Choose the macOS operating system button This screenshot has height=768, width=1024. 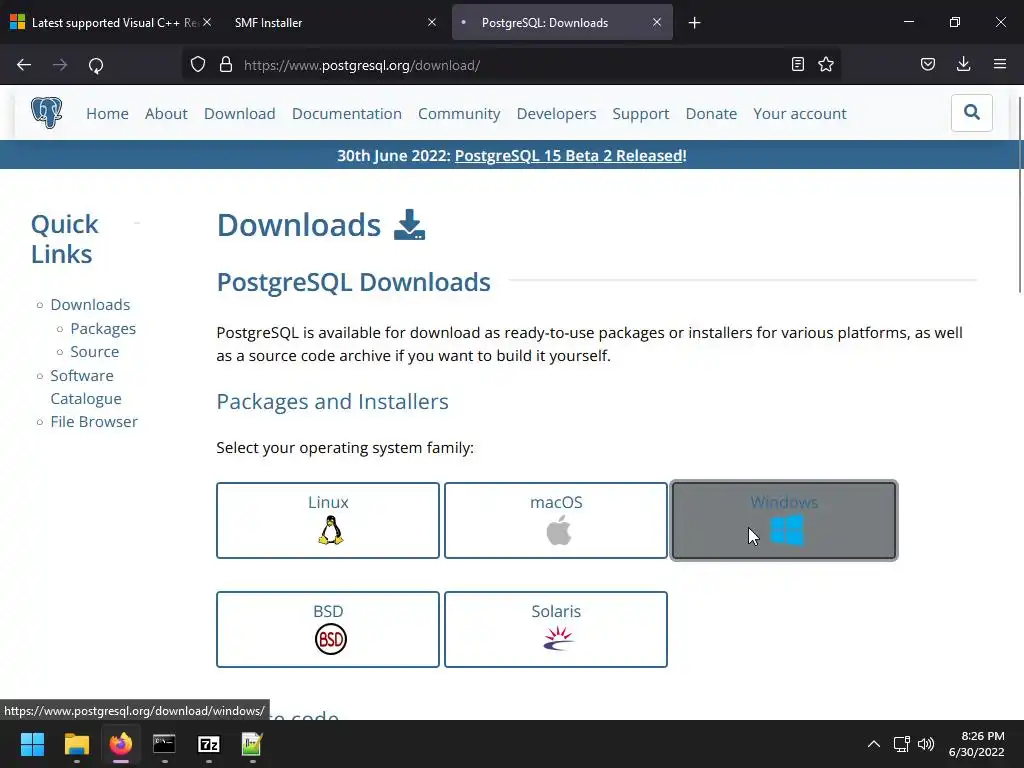[x=556, y=520]
